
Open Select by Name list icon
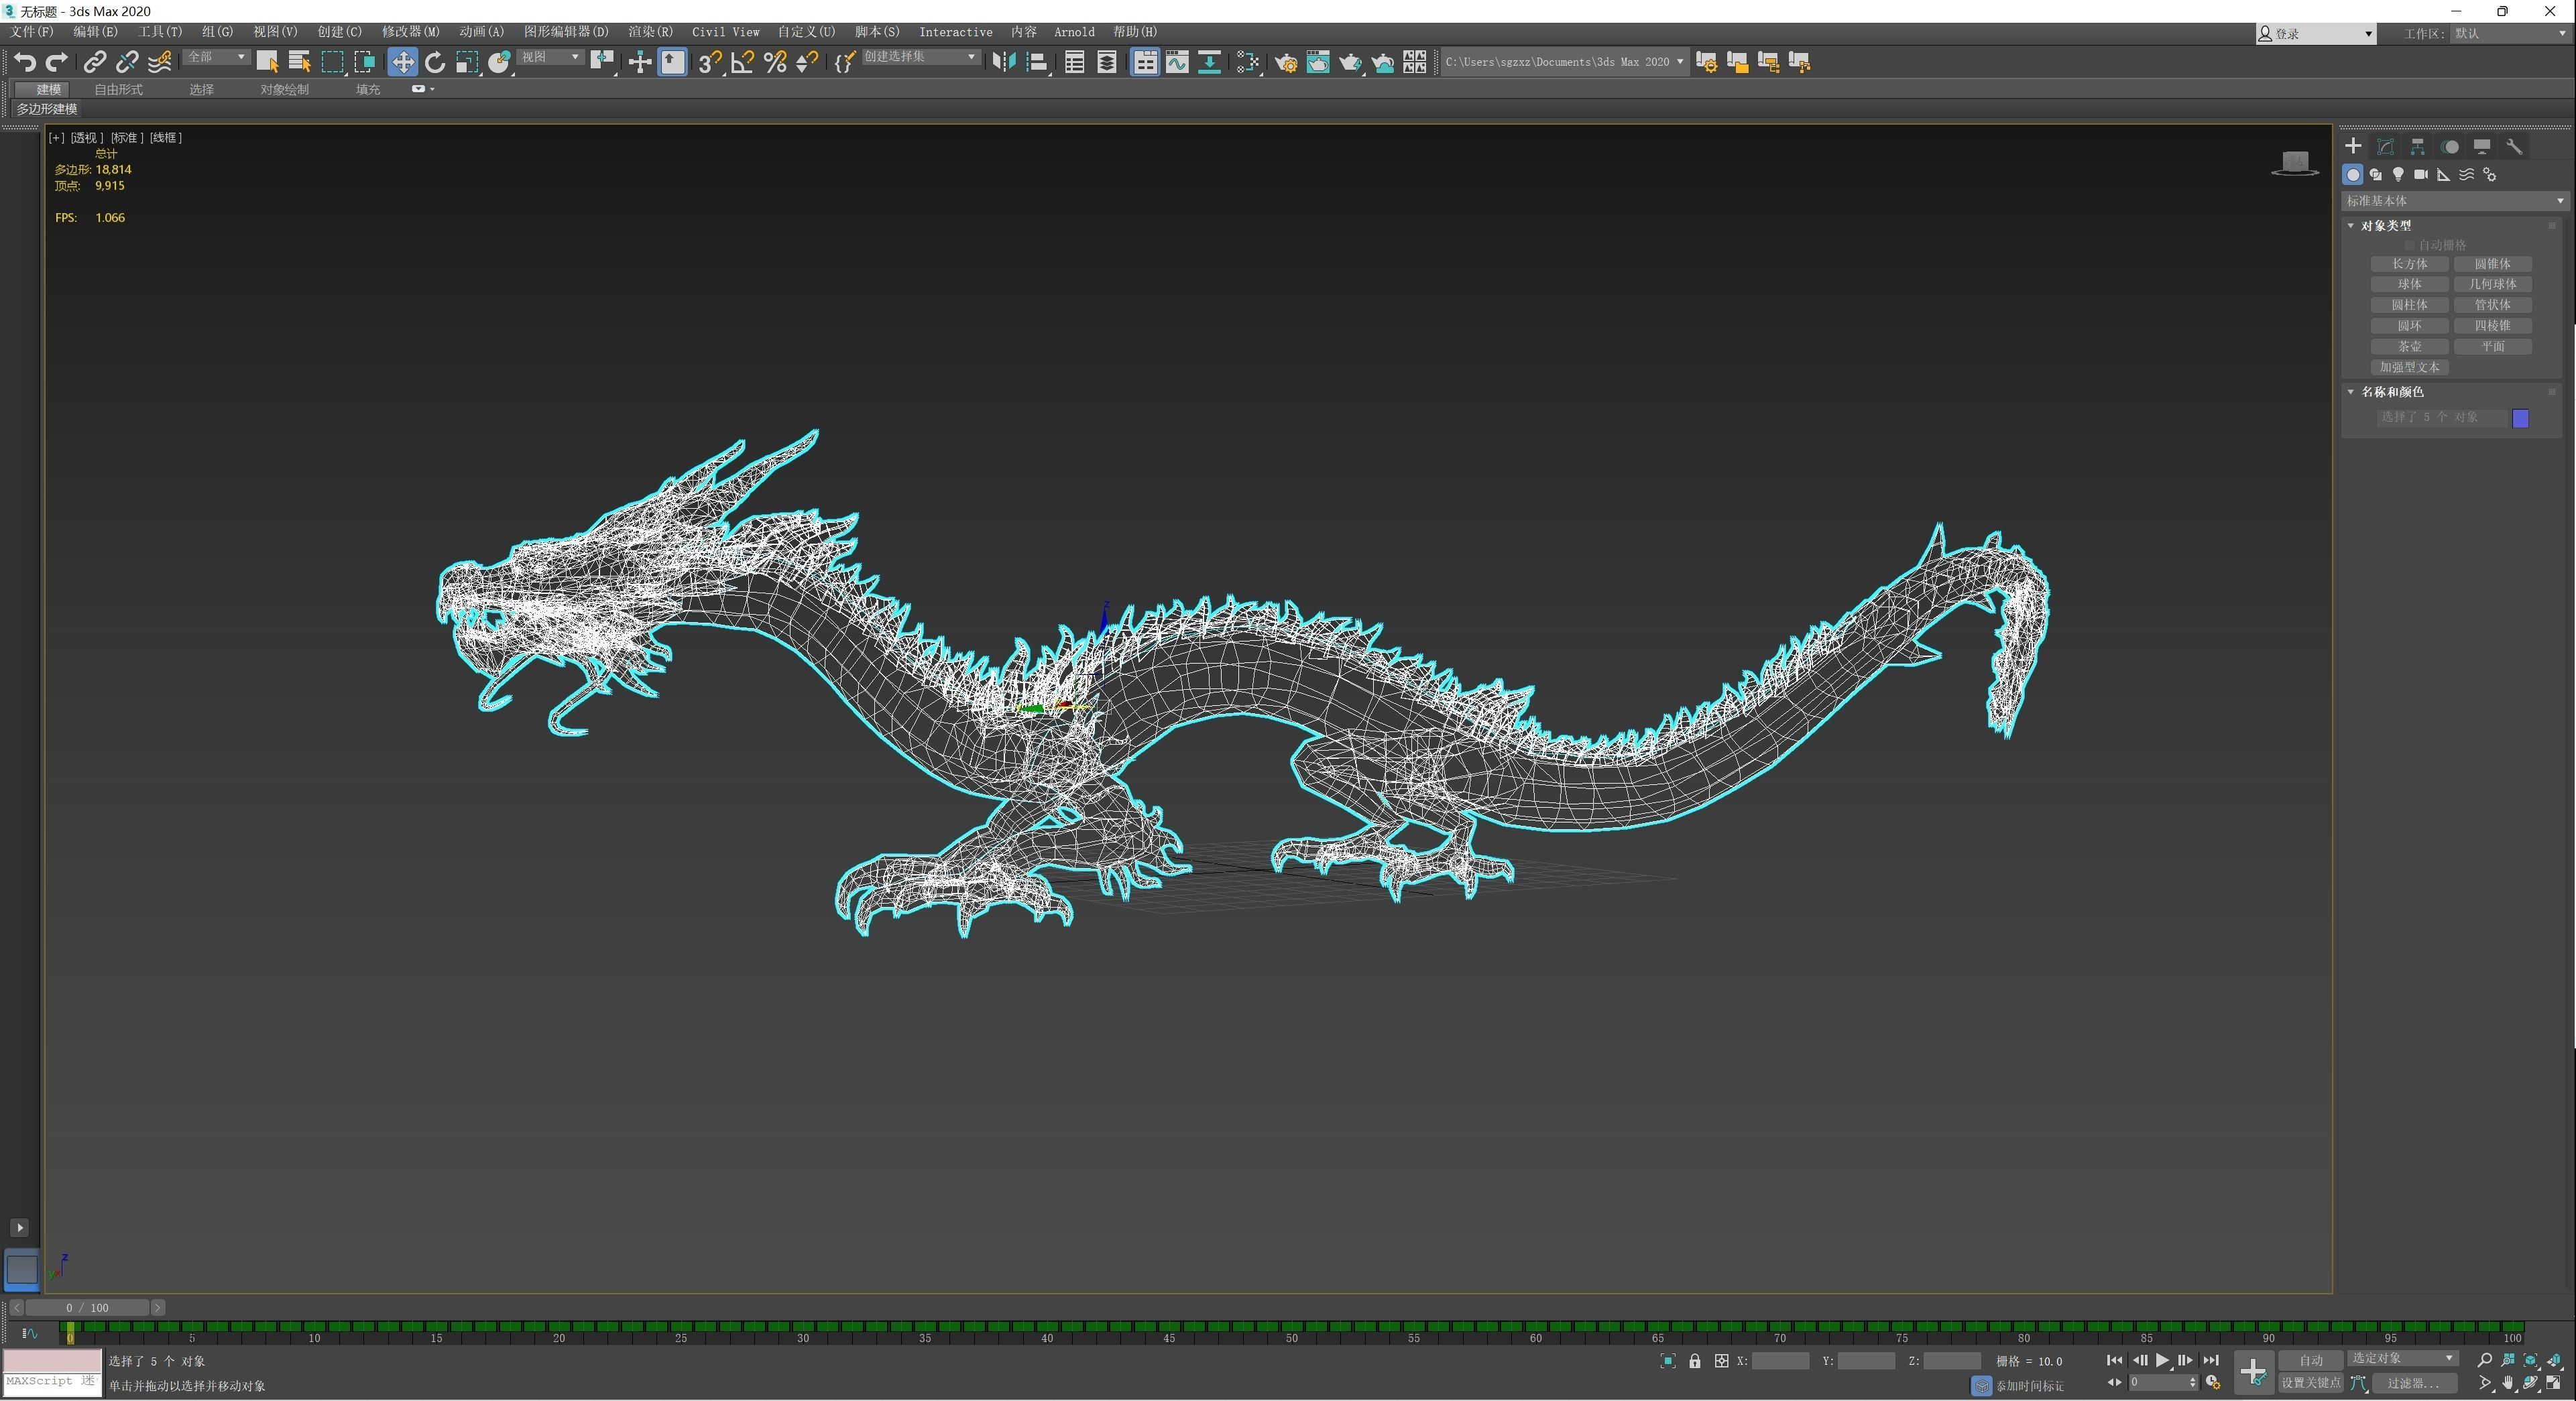pos(299,62)
